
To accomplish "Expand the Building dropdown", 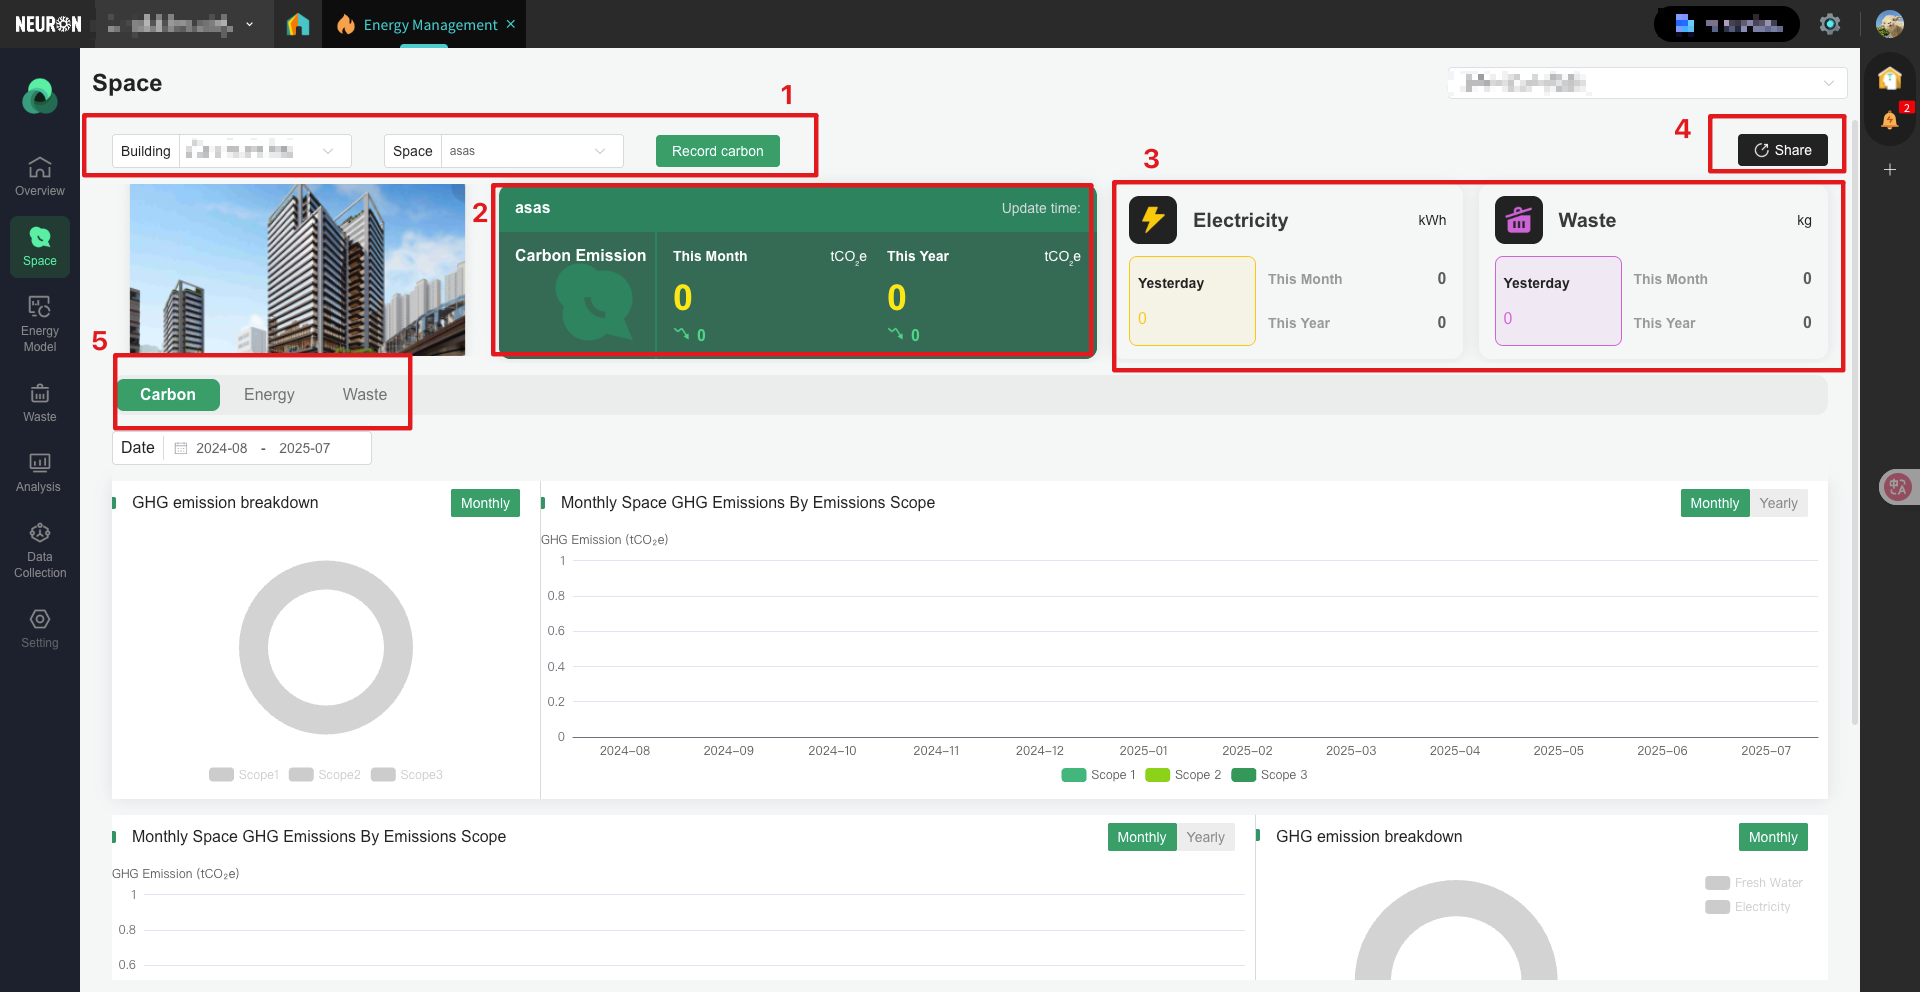I will [264, 151].
